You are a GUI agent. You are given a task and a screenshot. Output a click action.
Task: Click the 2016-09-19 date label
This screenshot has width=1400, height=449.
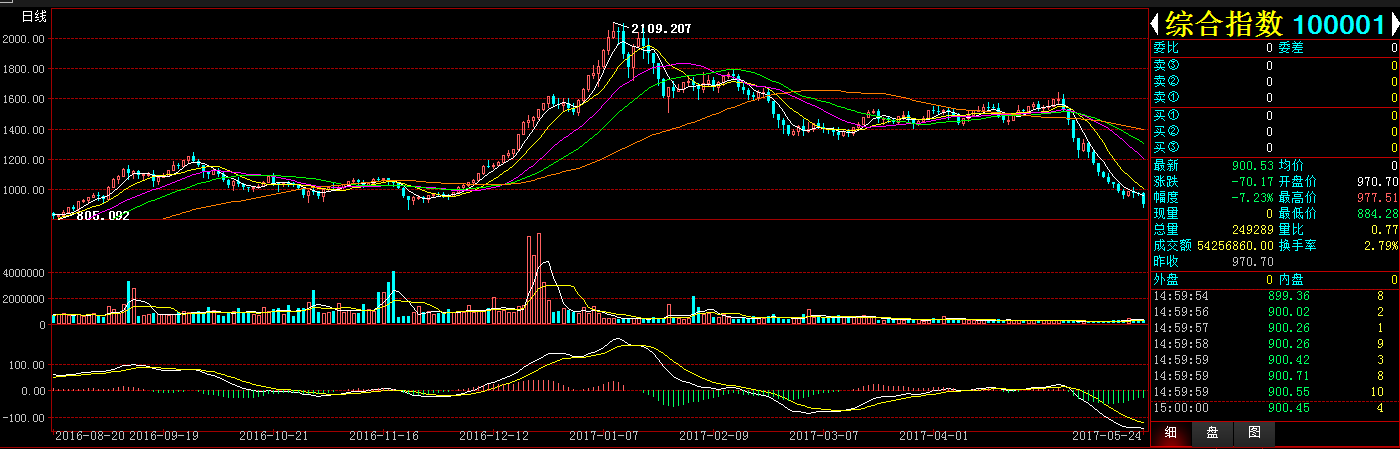[x=166, y=436]
